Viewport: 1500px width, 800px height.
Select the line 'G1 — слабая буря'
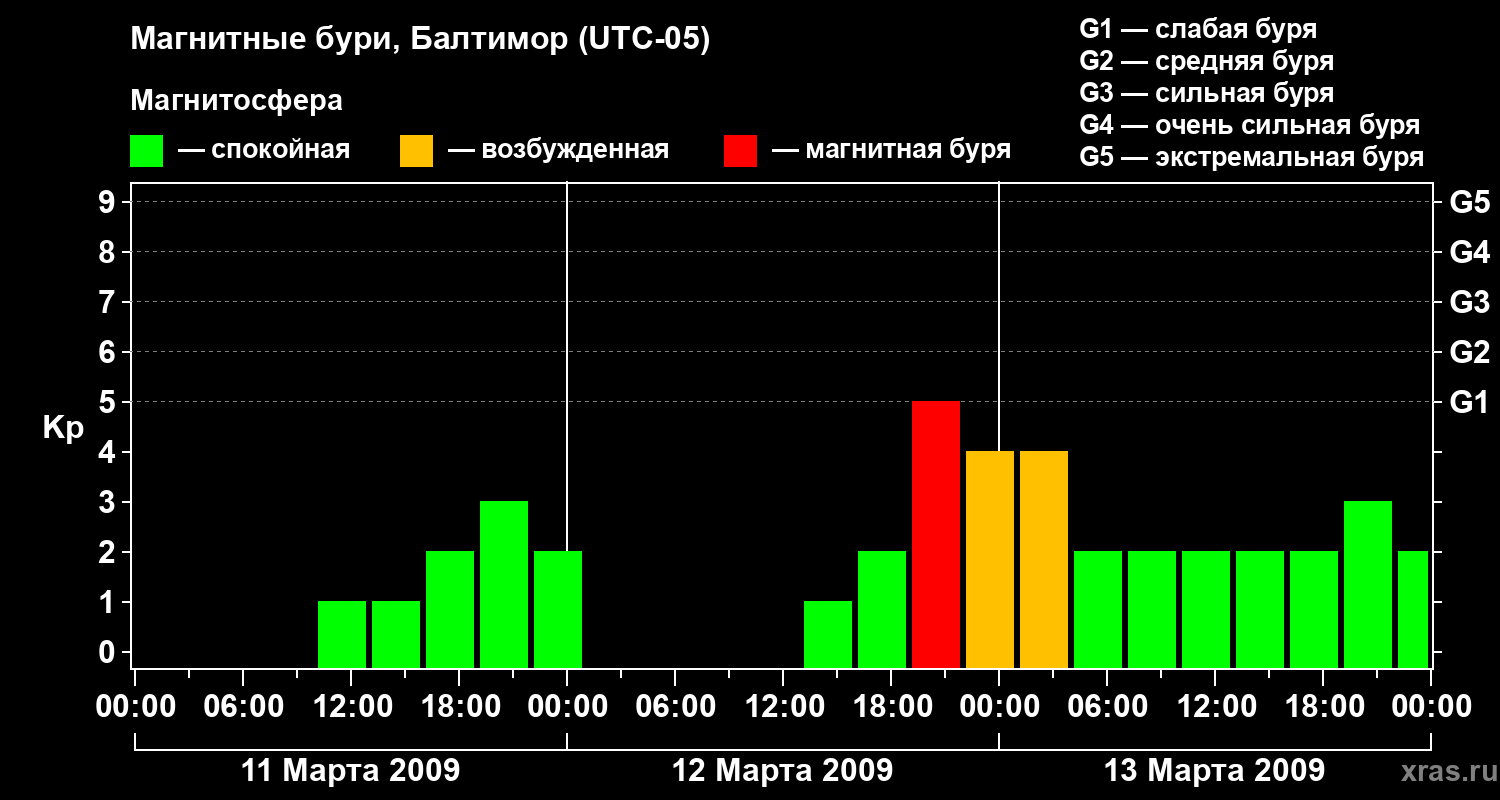click(x=1198, y=29)
